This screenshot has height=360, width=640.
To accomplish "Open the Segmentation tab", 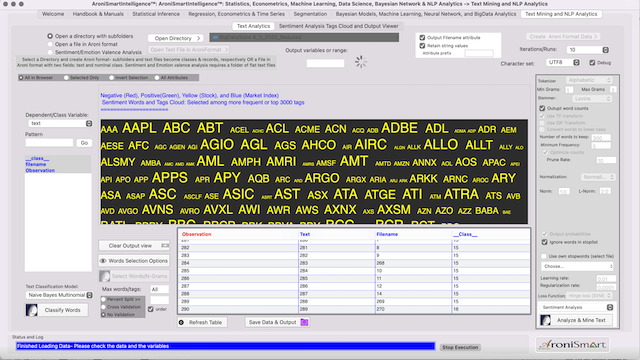I will (x=310, y=14).
